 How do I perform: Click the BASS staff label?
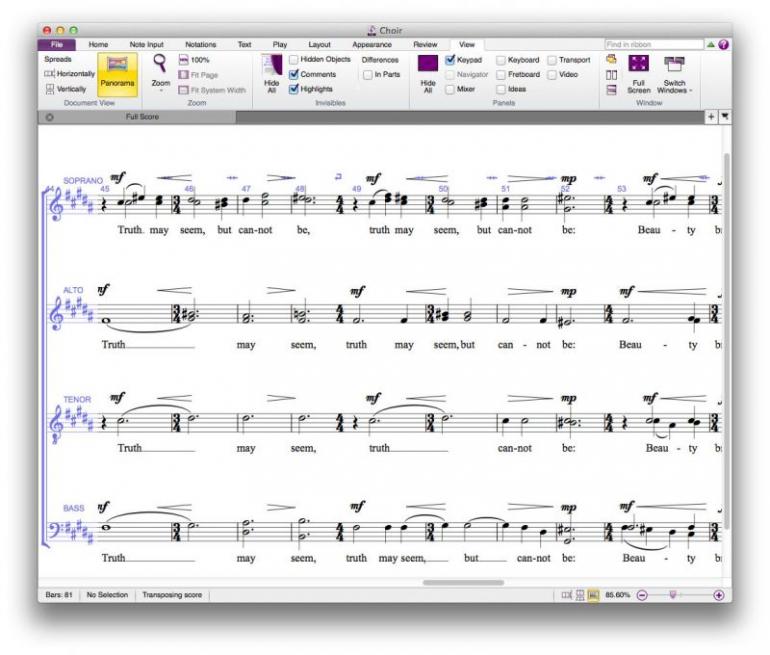coord(74,508)
